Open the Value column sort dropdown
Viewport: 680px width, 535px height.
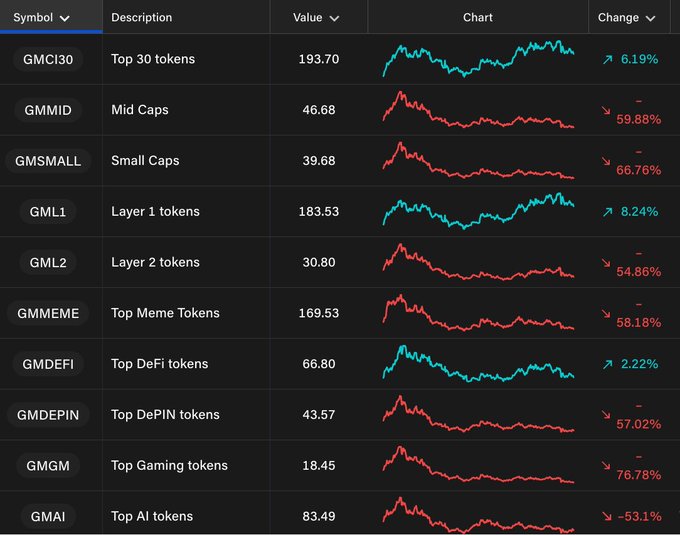click(334, 18)
